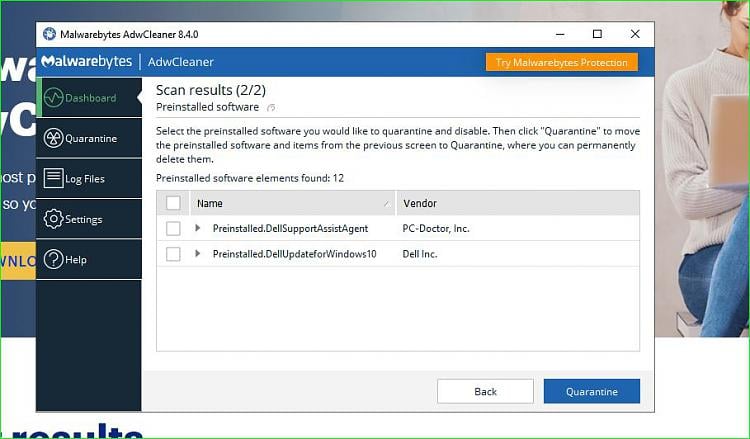Expand the Preinstalled.DellSupportAssistAgent row
This screenshot has width=750, height=439.
click(x=198, y=228)
